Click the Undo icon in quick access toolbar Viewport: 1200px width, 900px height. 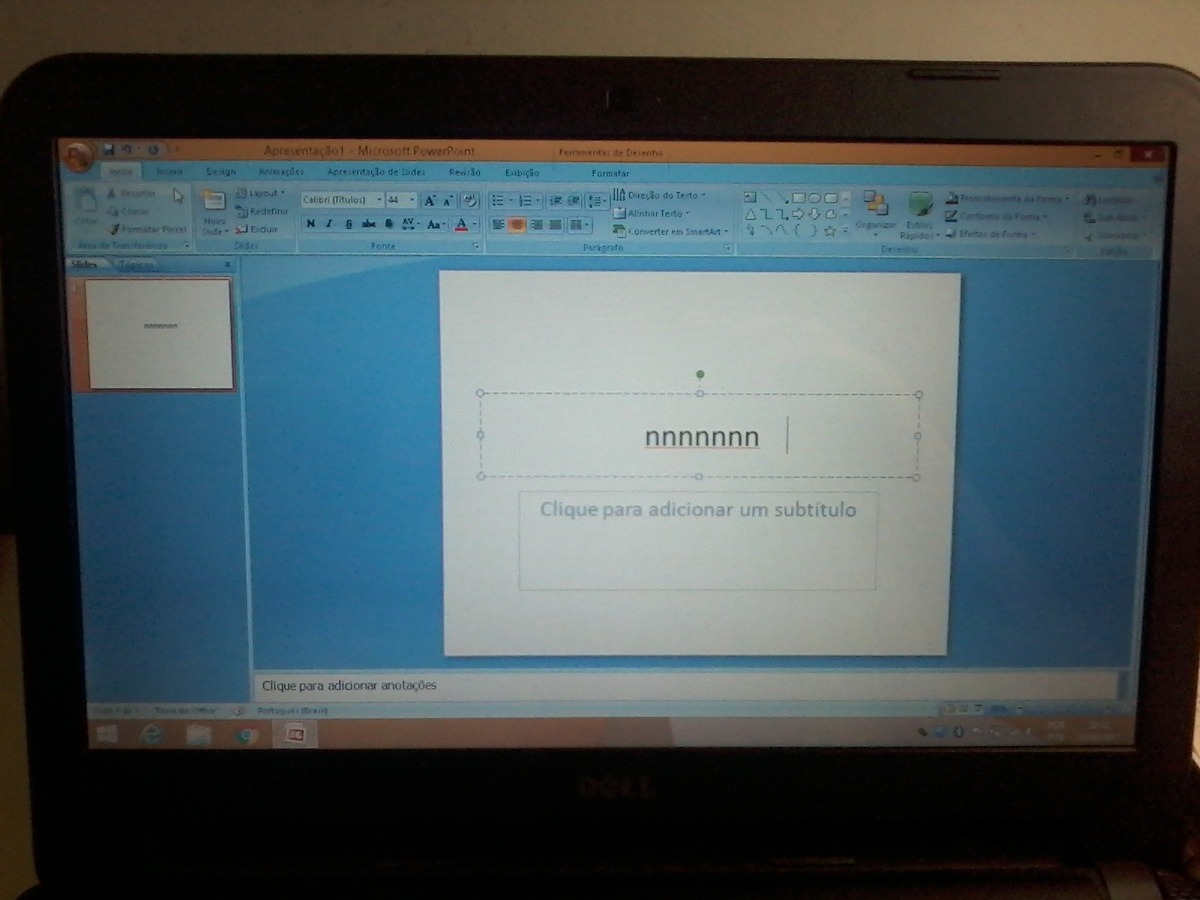(x=127, y=149)
